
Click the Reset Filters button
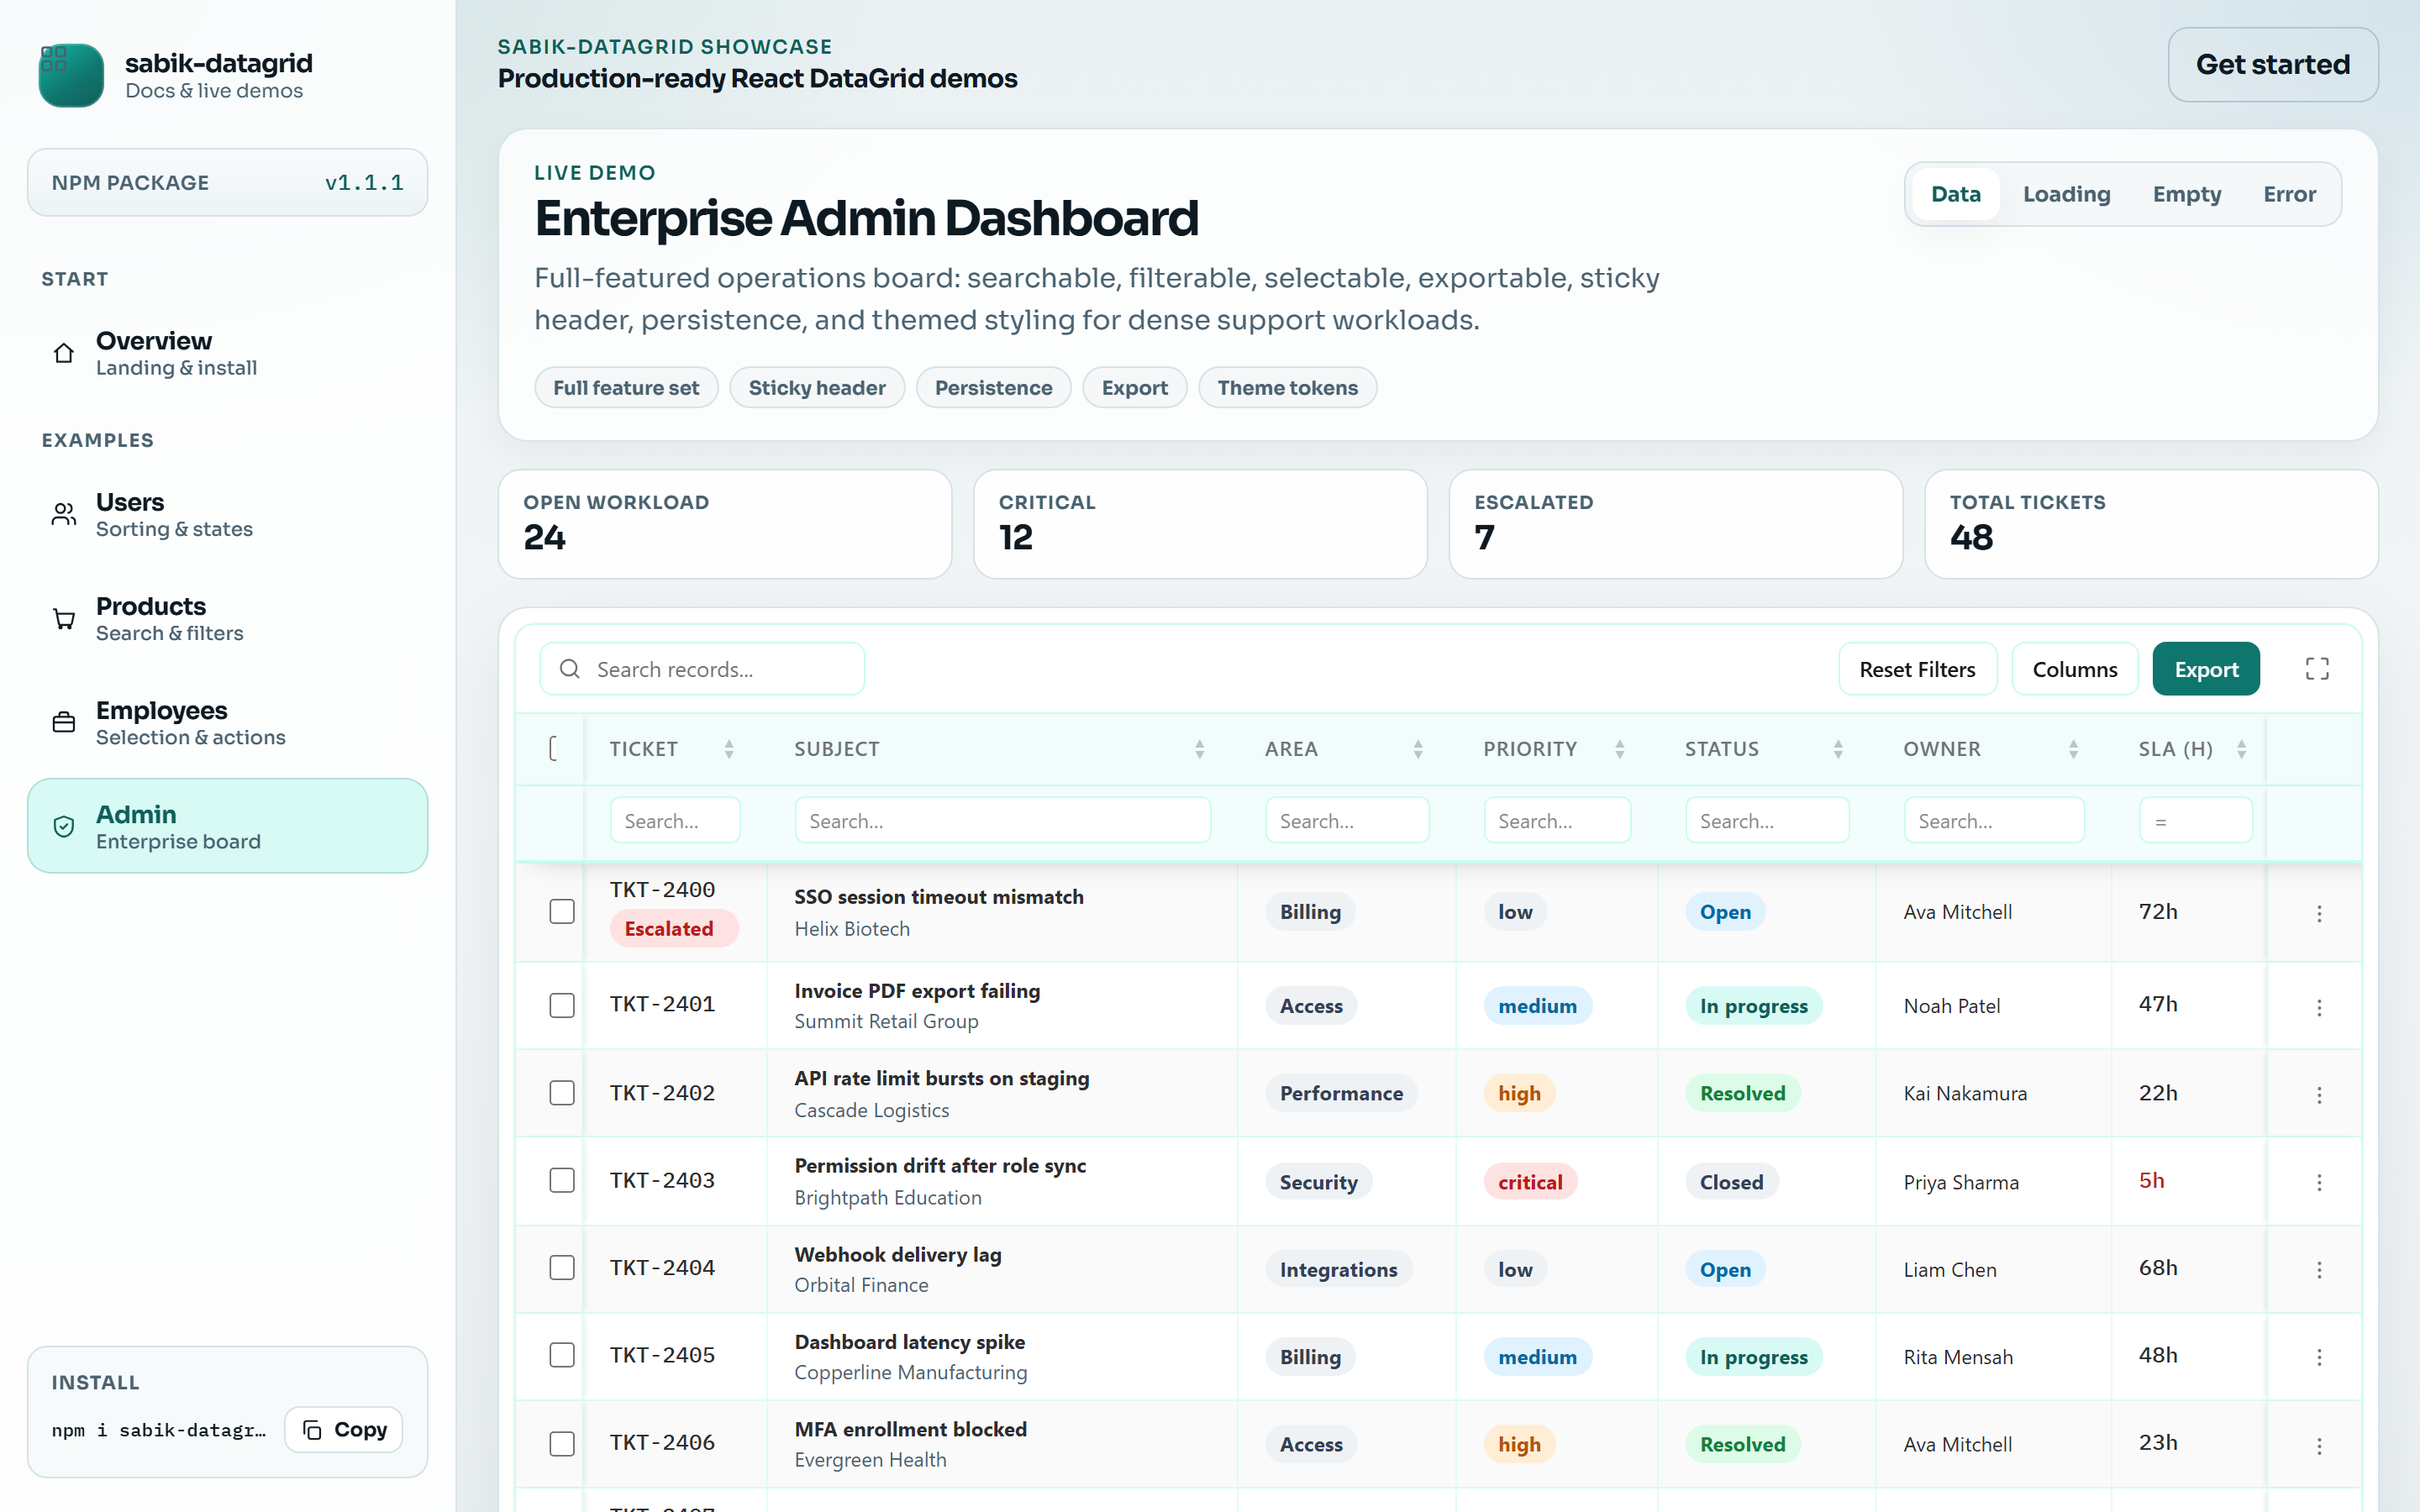coord(1917,669)
